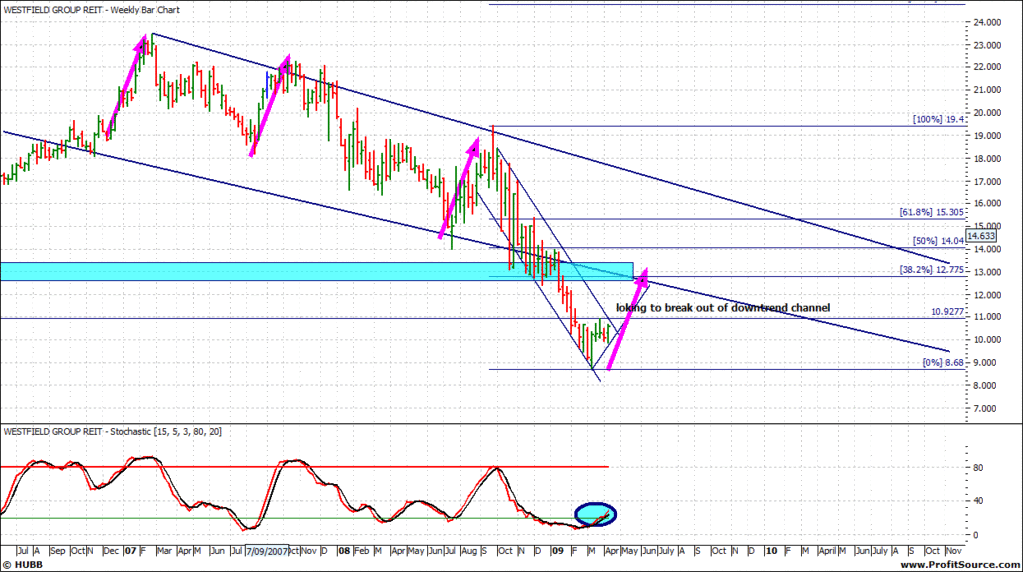Click the 16.000 price axis label

coord(987,203)
